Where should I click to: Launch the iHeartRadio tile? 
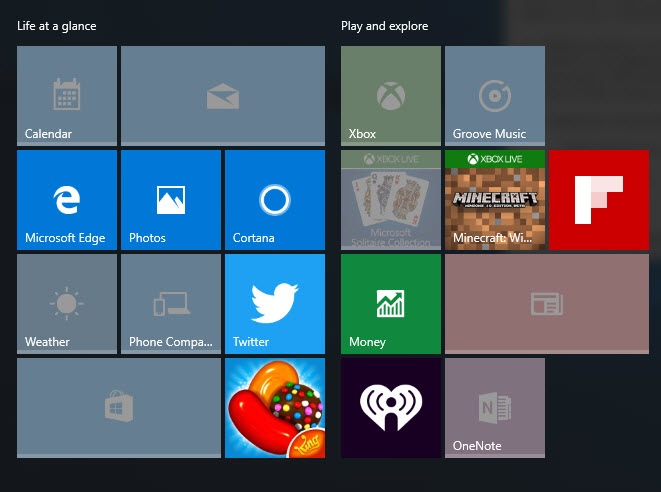click(391, 408)
